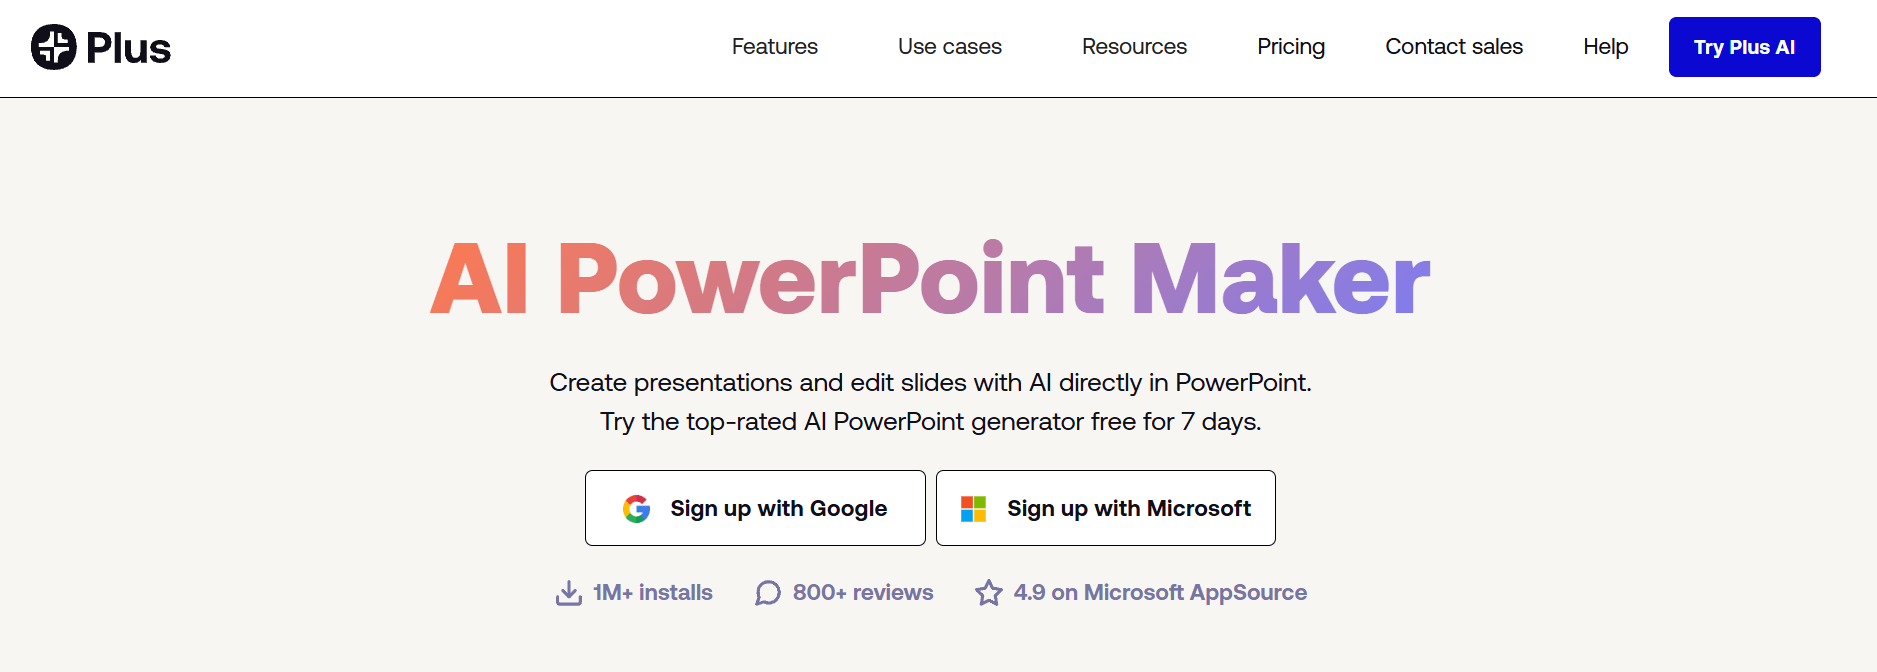
Task: Click the Contact sales link
Action: coord(1454,47)
